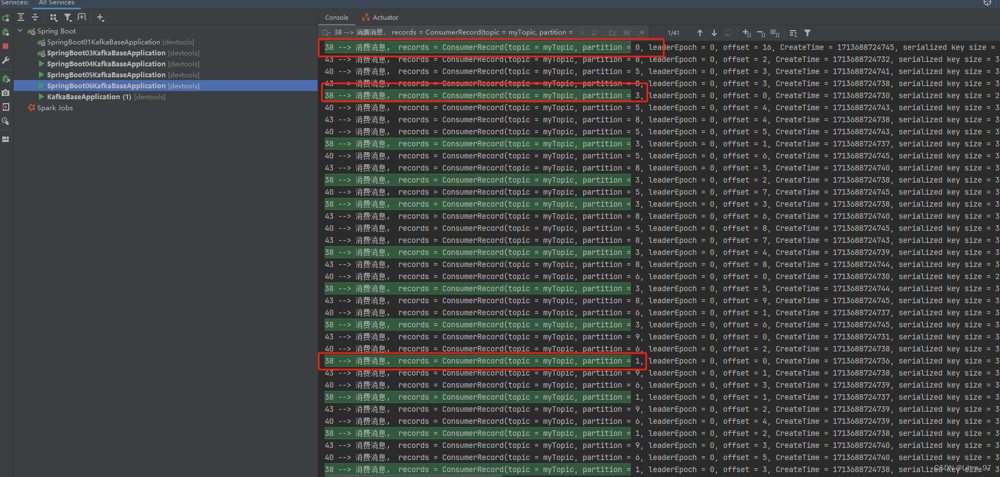The width and height of the screenshot is (1000, 477).
Task: Click Add Selection for Next Occurrence icon
Action: pos(747,33)
